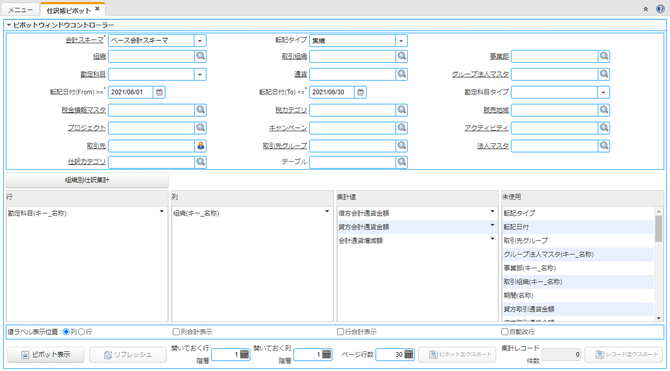Click the 未使用 list scroll-down arrow

pos(658,318)
